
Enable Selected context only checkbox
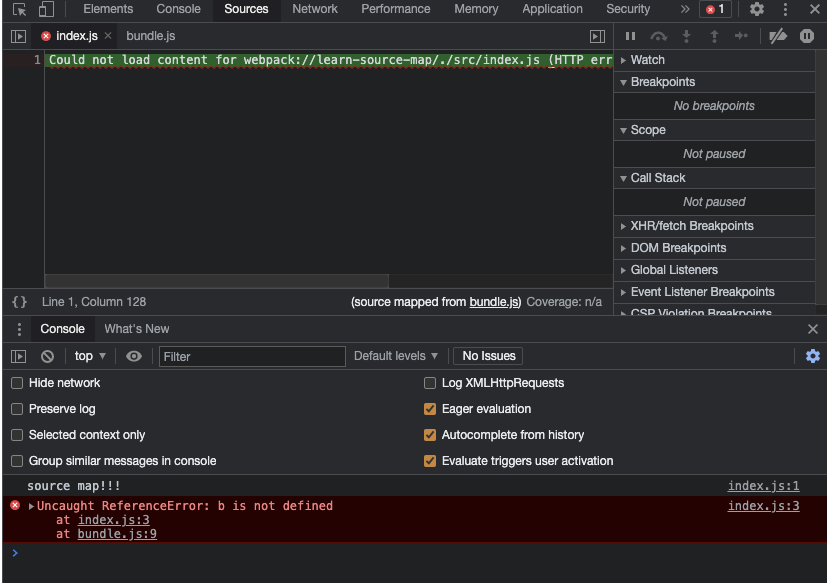17,435
